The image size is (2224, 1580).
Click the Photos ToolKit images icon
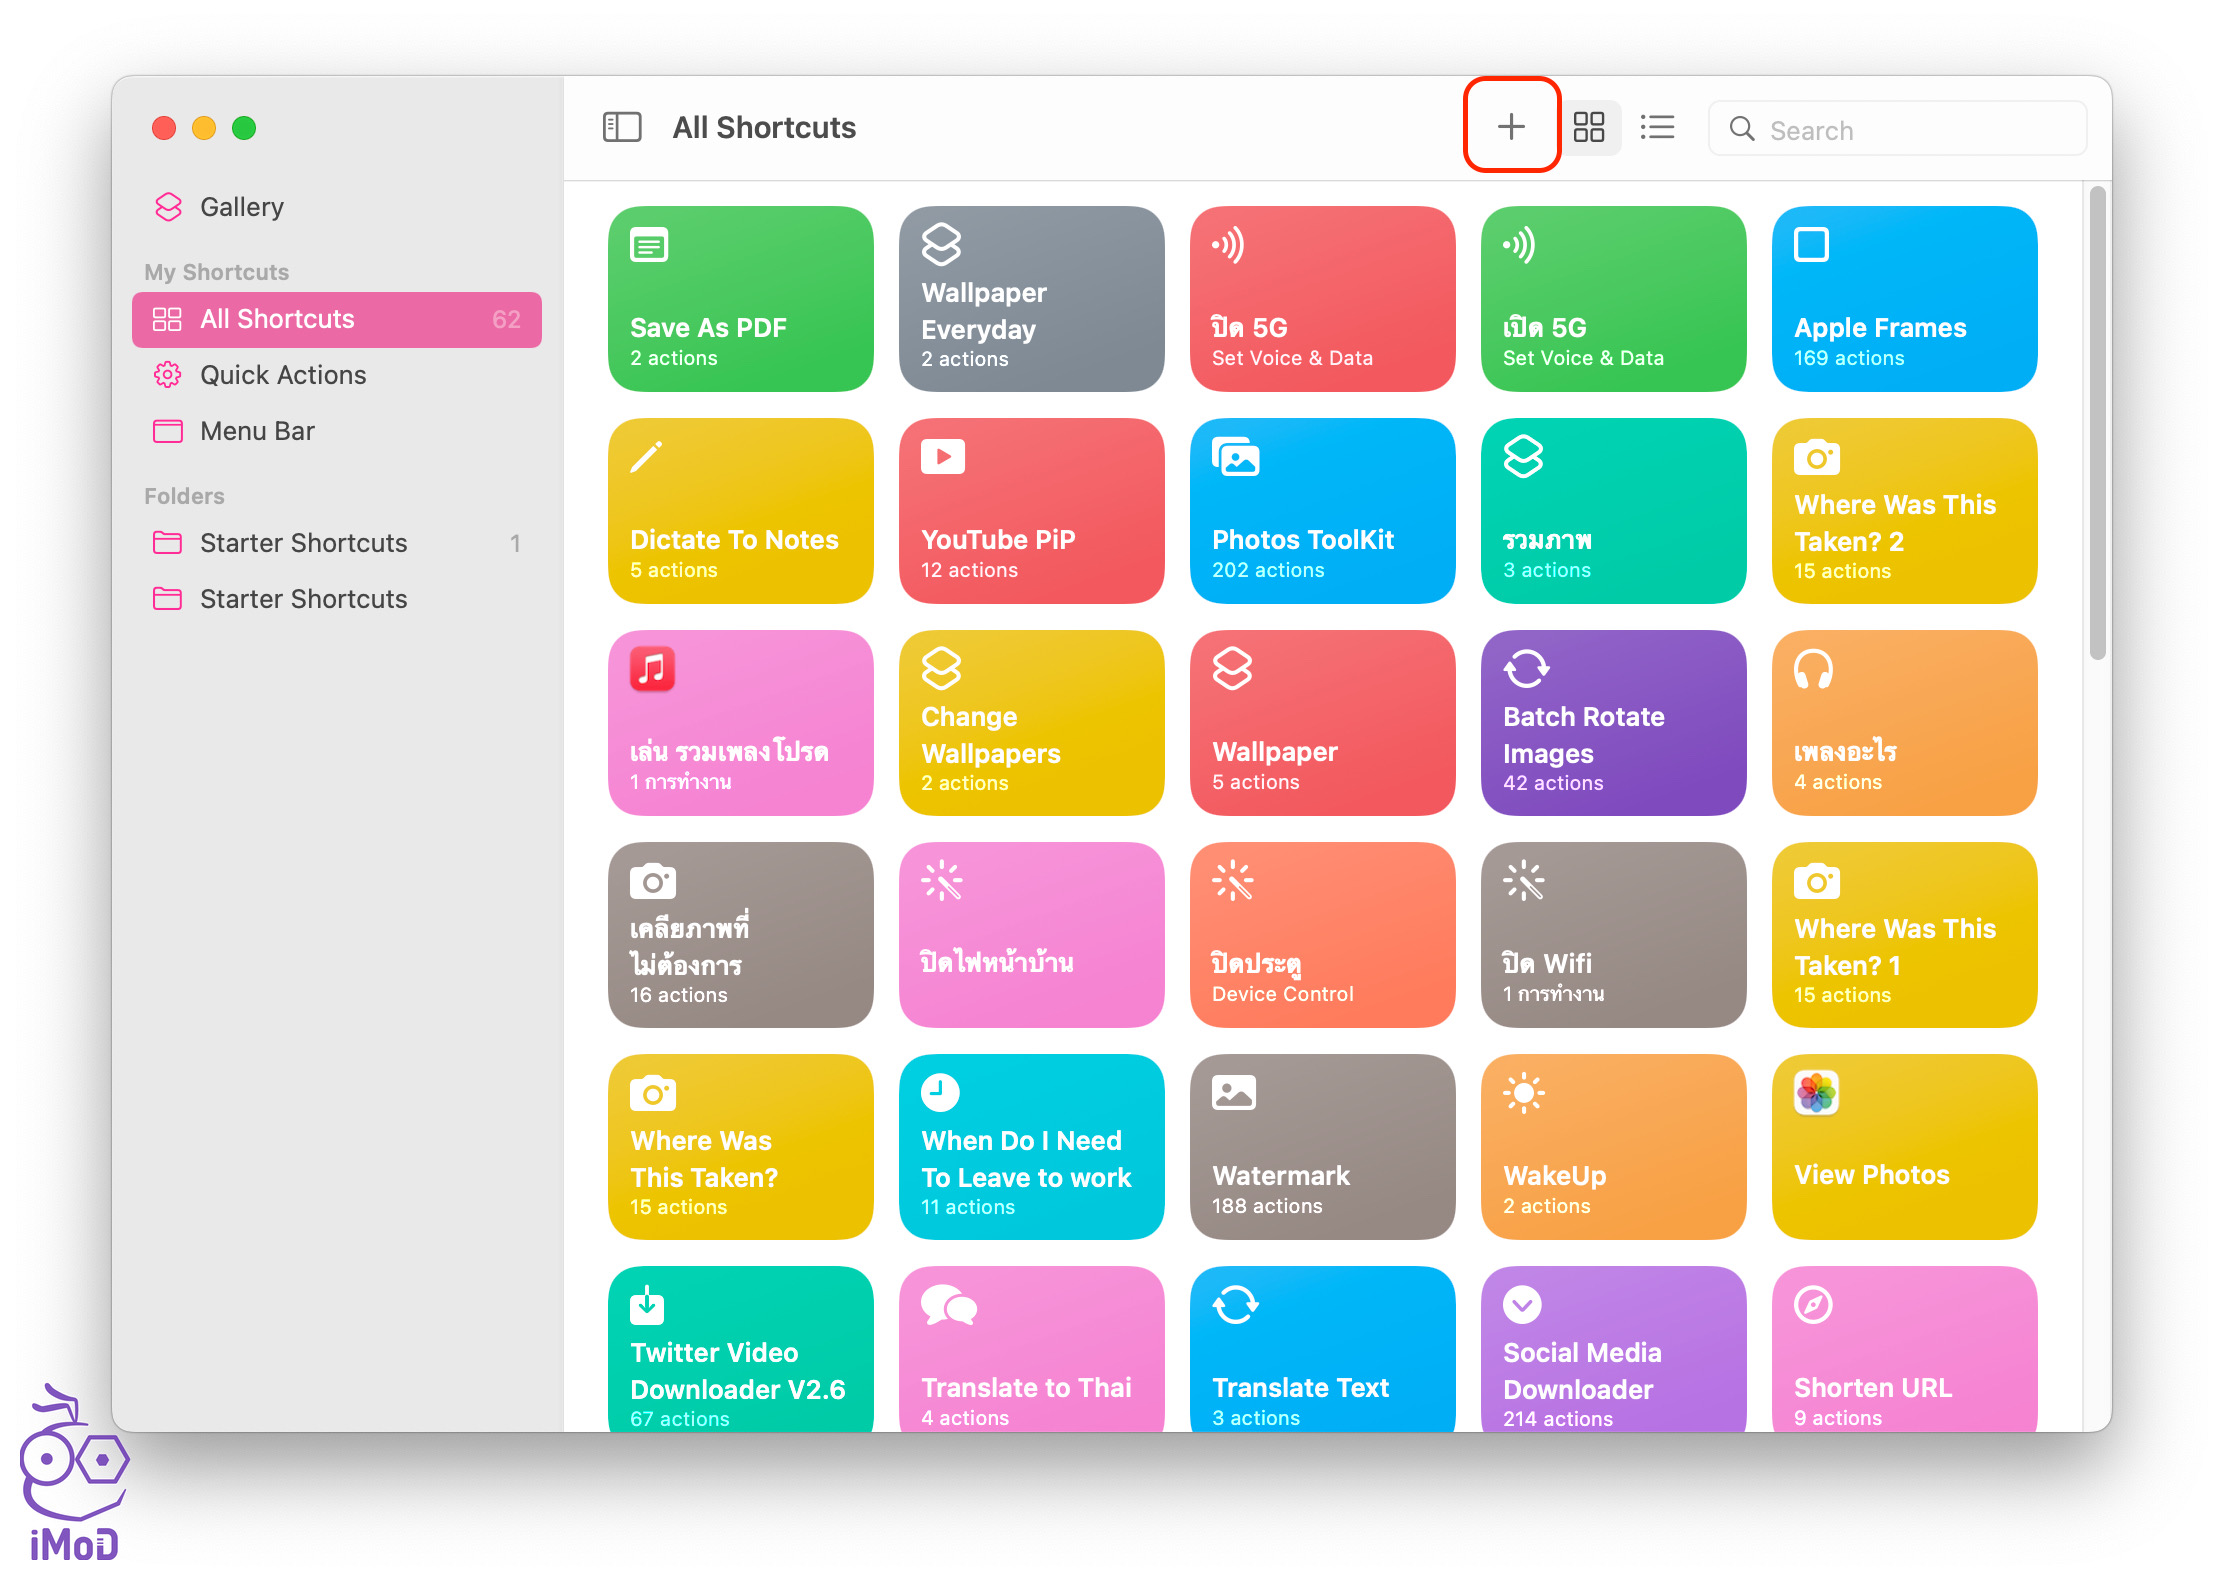[x=1235, y=457]
